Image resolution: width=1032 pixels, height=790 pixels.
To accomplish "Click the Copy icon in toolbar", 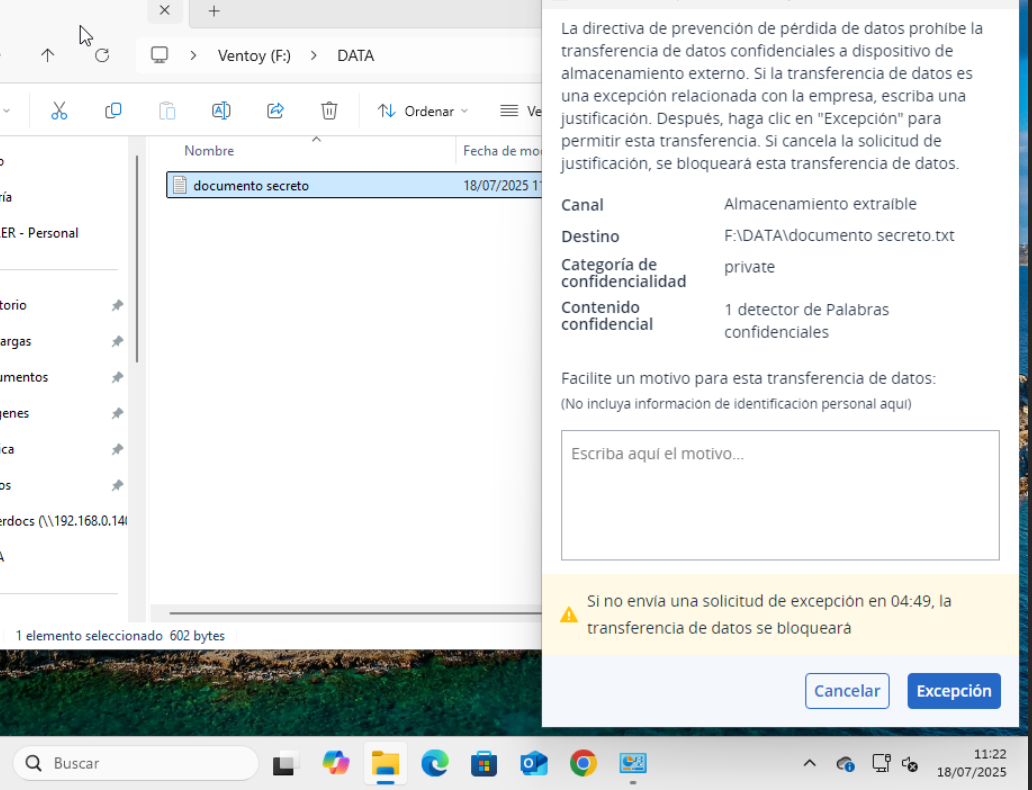I will point(113,111).
